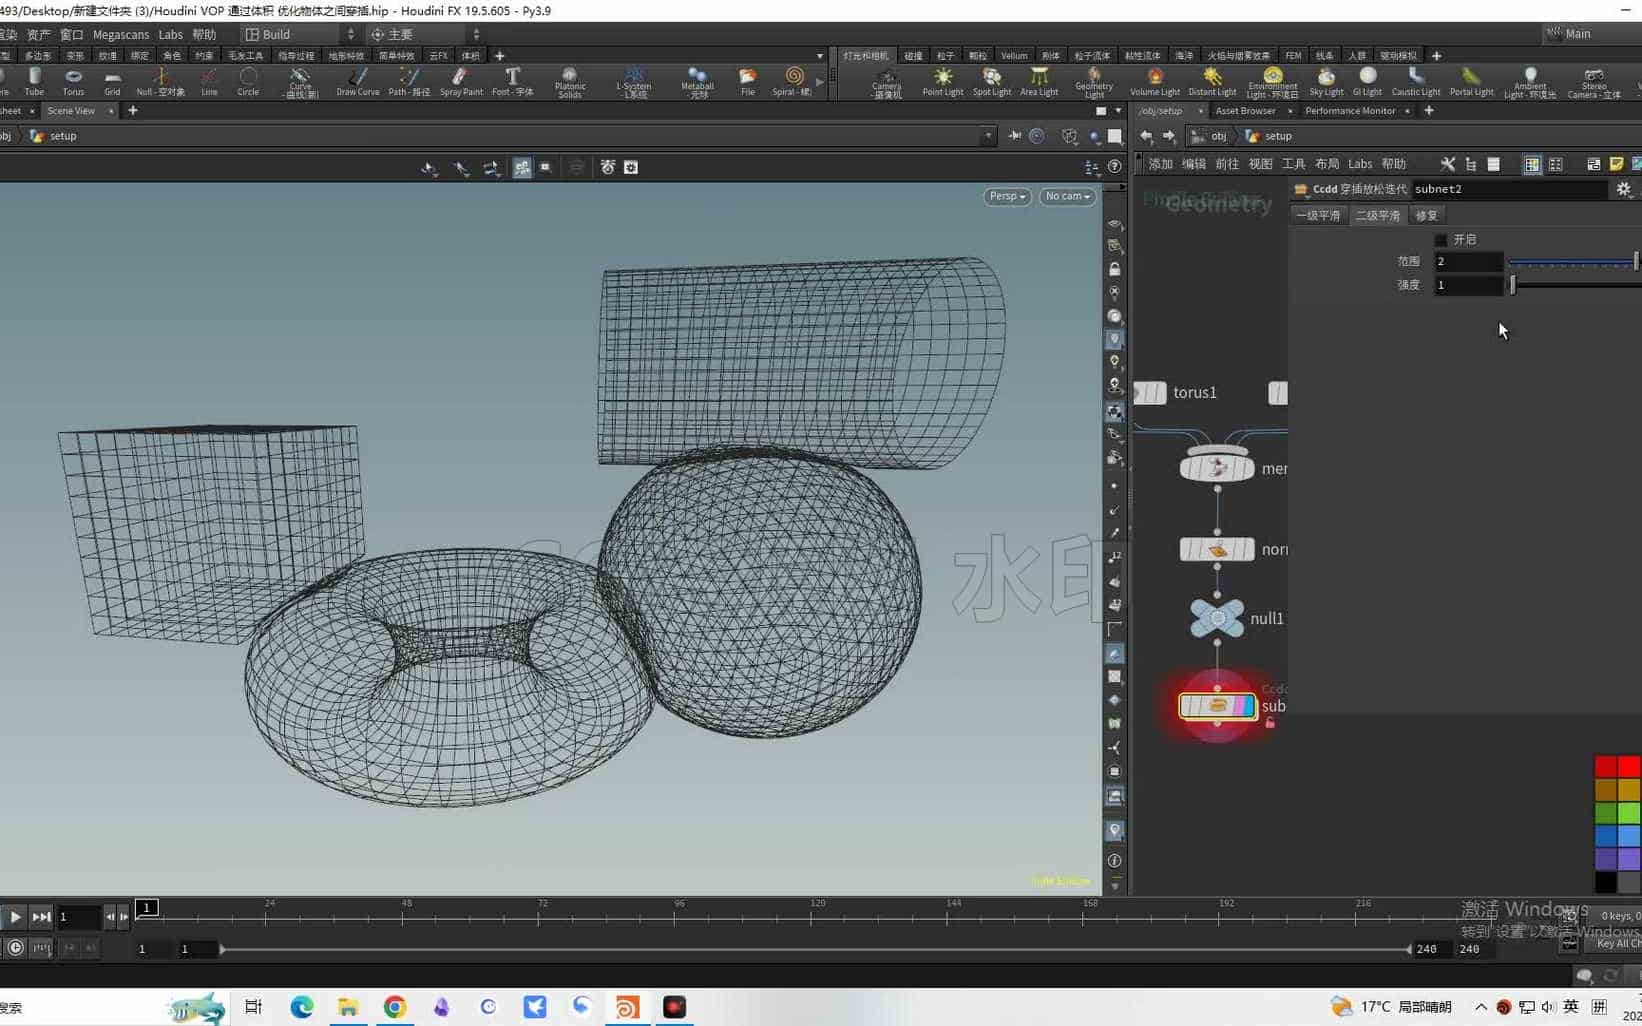Activate the Draw Curve tool

(x=357, y=81)
